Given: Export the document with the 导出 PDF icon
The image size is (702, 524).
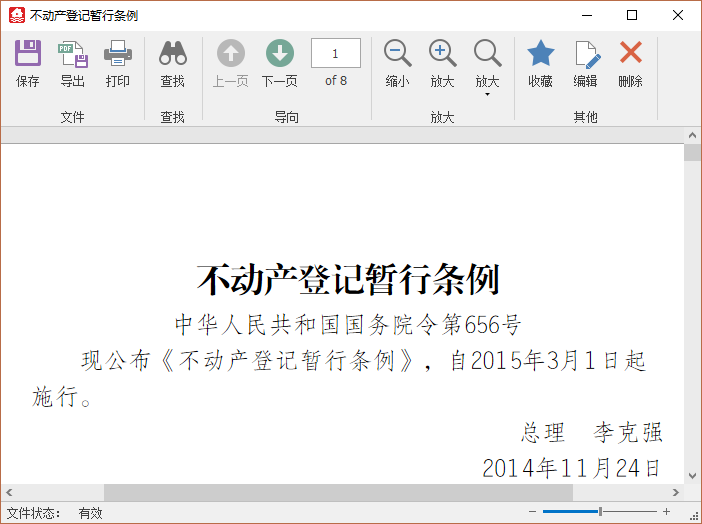Looking at the screenshot, I should coord(73,54).
